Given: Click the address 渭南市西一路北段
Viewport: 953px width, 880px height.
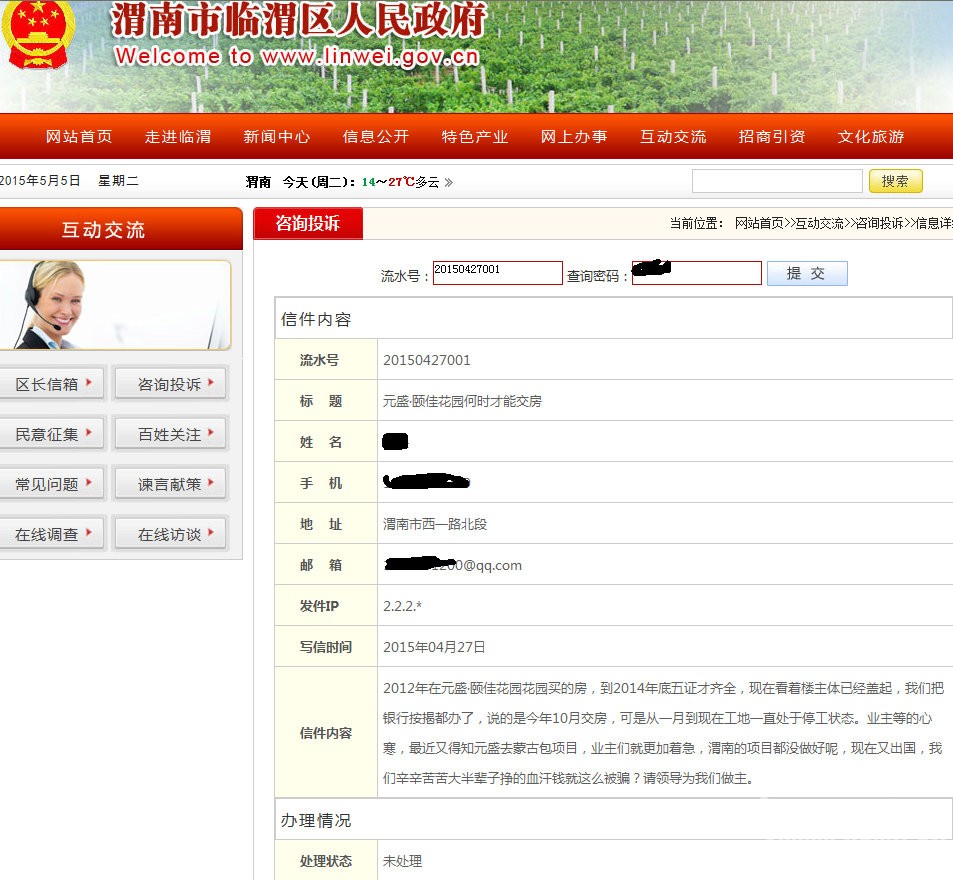Looking at the screenshot, I should (x=435, y=524).
